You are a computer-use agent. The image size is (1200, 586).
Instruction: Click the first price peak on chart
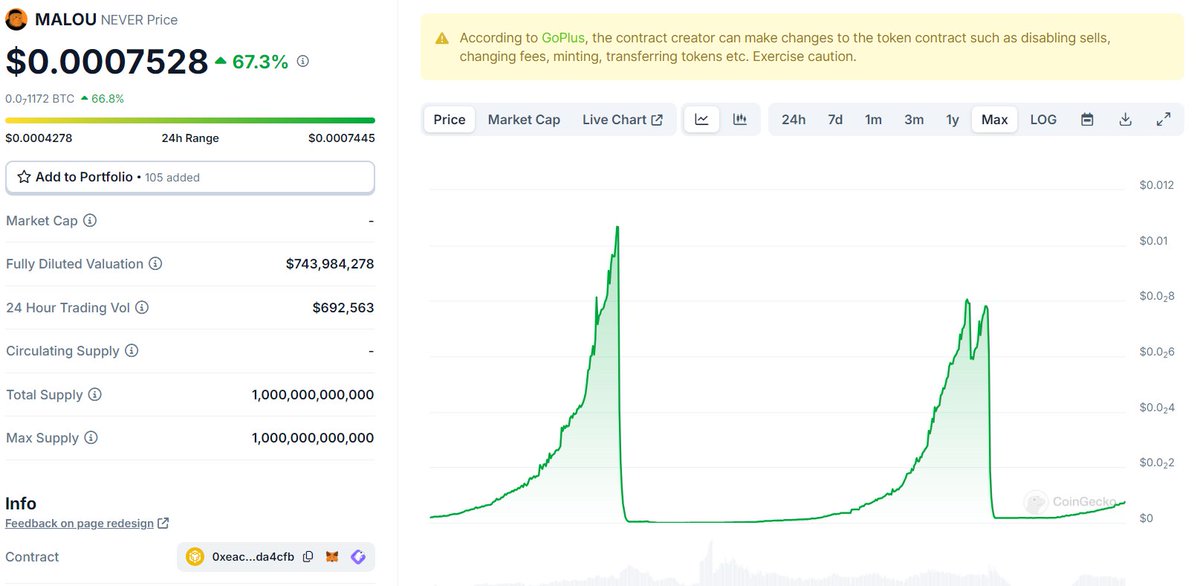coord(617,228)
